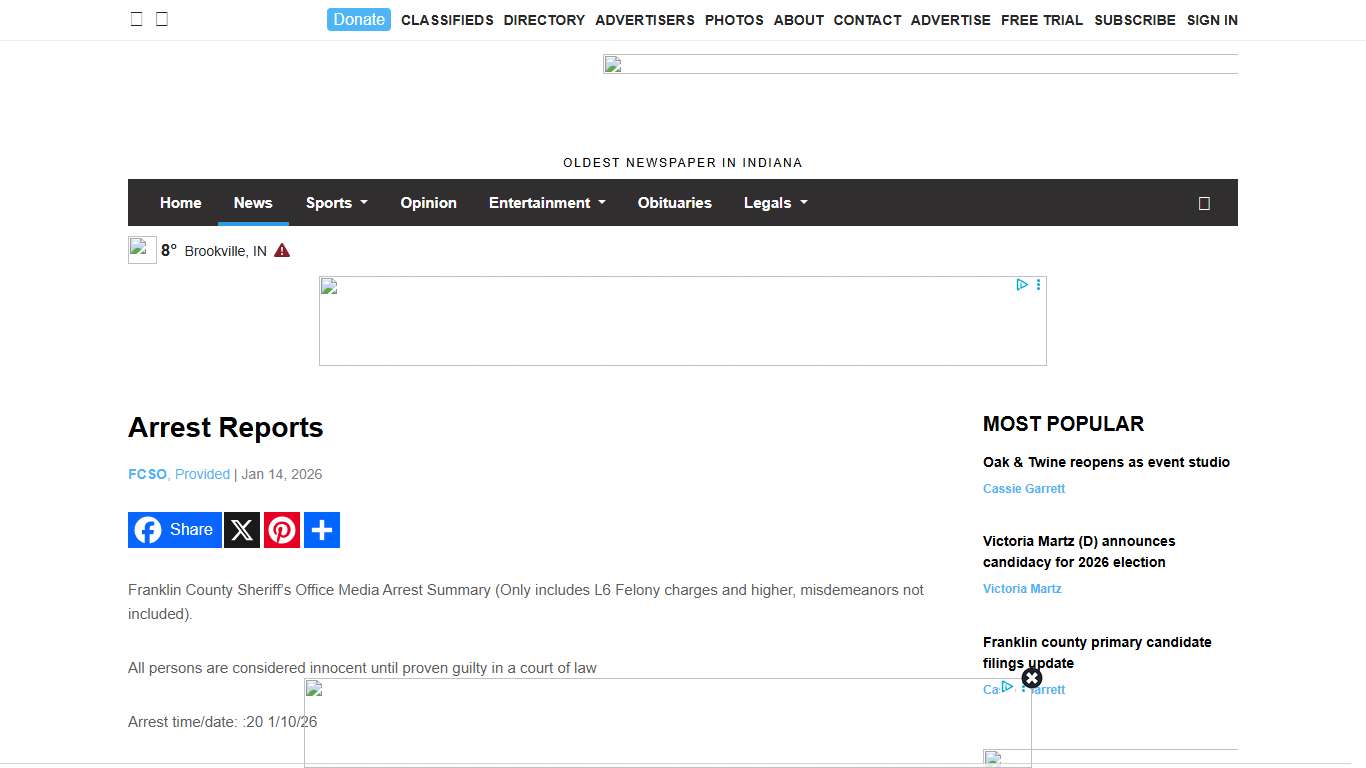Read Oak & Twine reopens article
The width and height of the screenshot is (1366, 768).
1106,462
